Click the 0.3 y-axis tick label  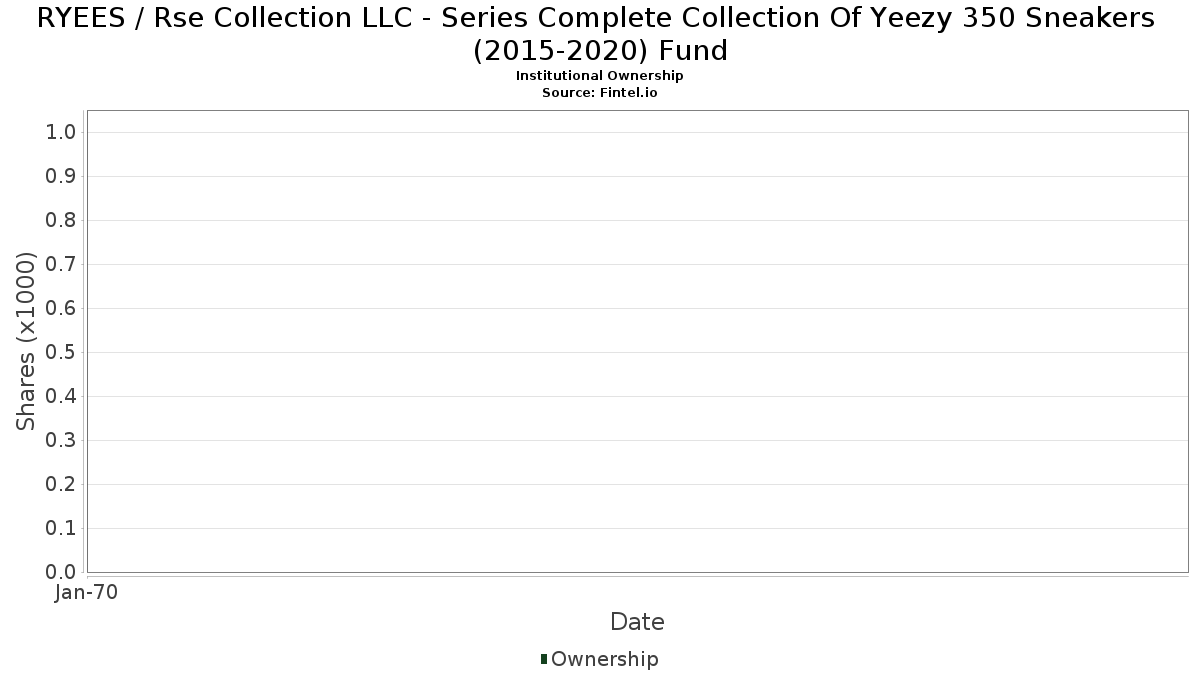click(62, 441)
